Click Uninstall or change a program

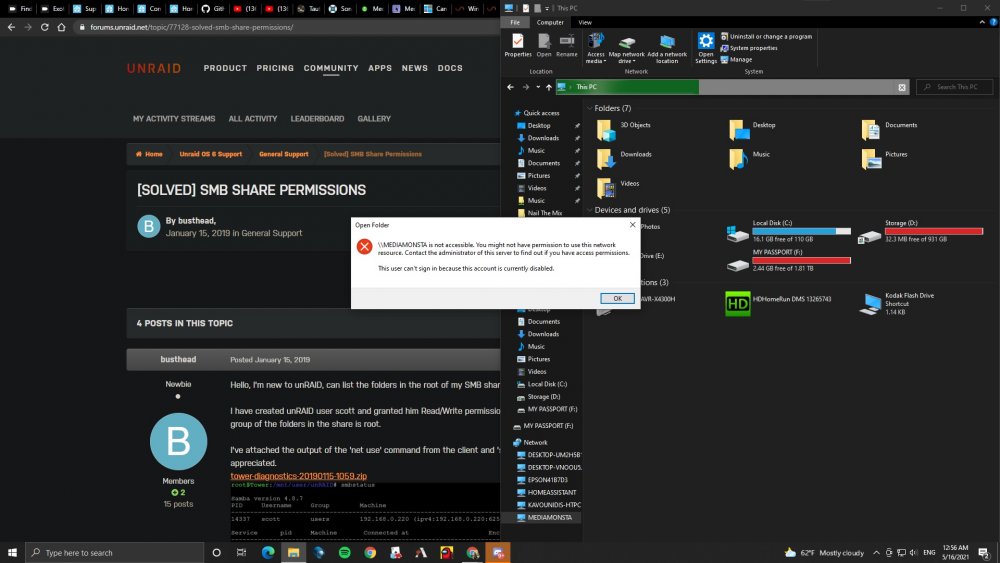[x=766, y=36]
